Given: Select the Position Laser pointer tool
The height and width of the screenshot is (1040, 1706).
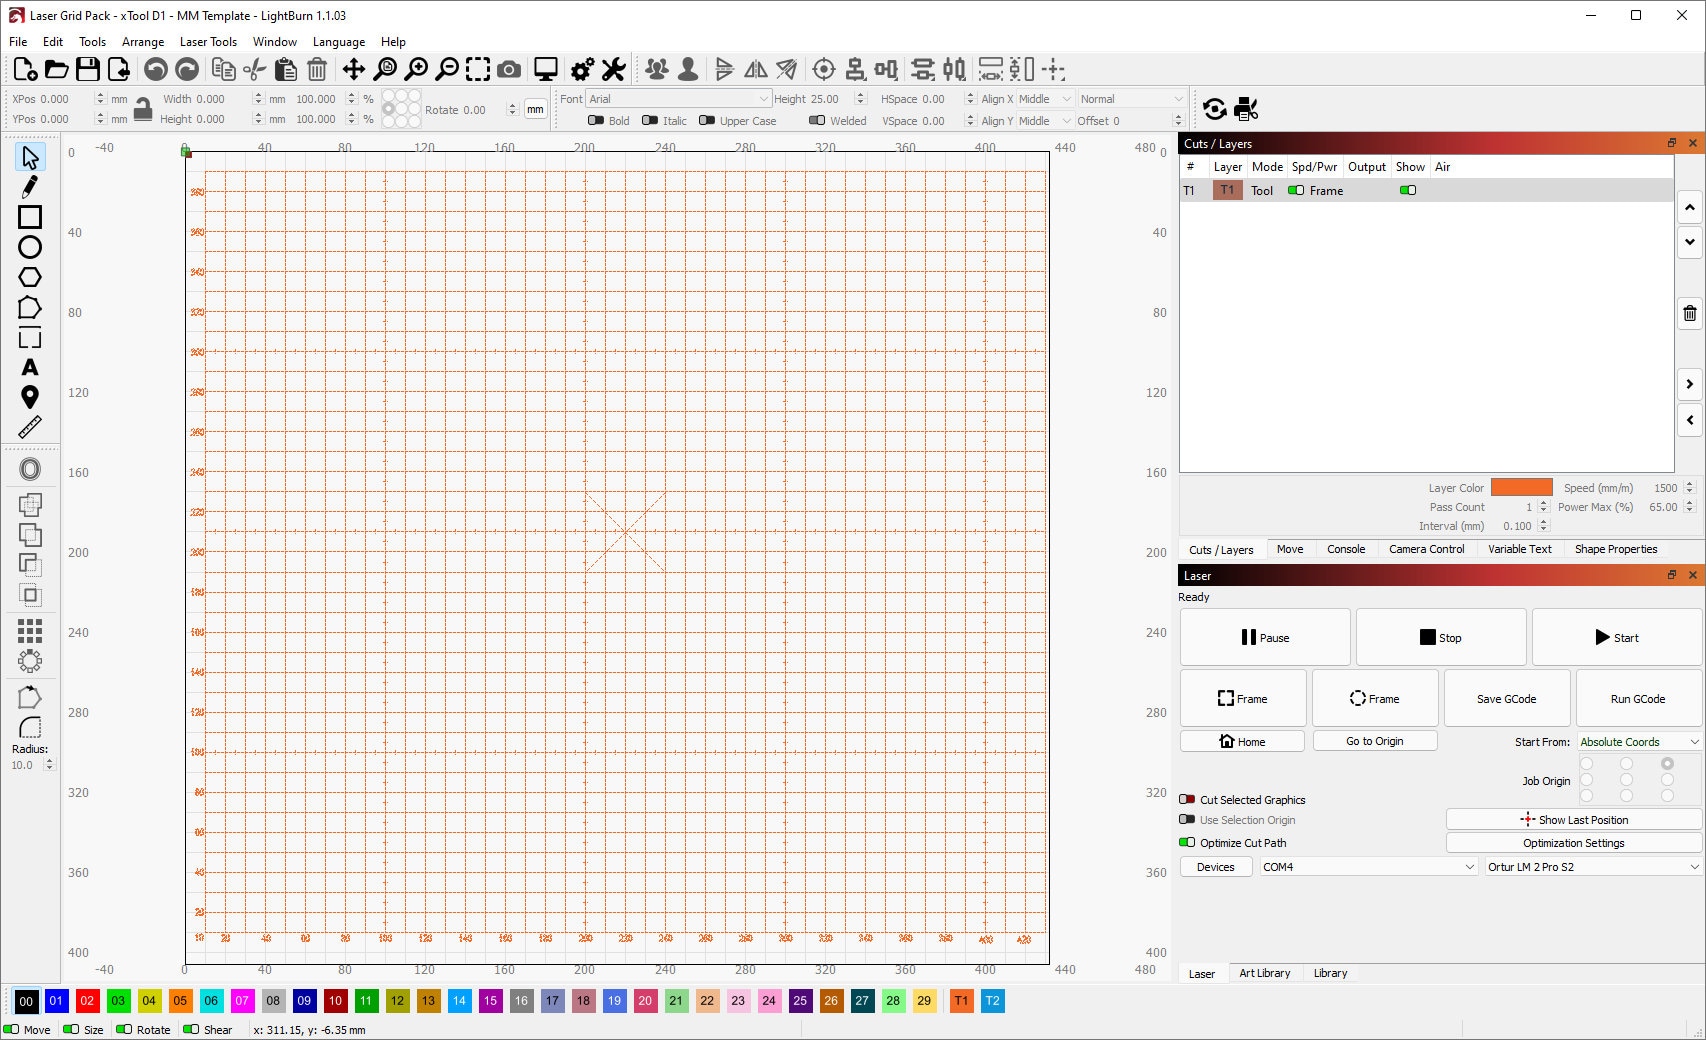Looking at the screenshot, I should (29, 397).
